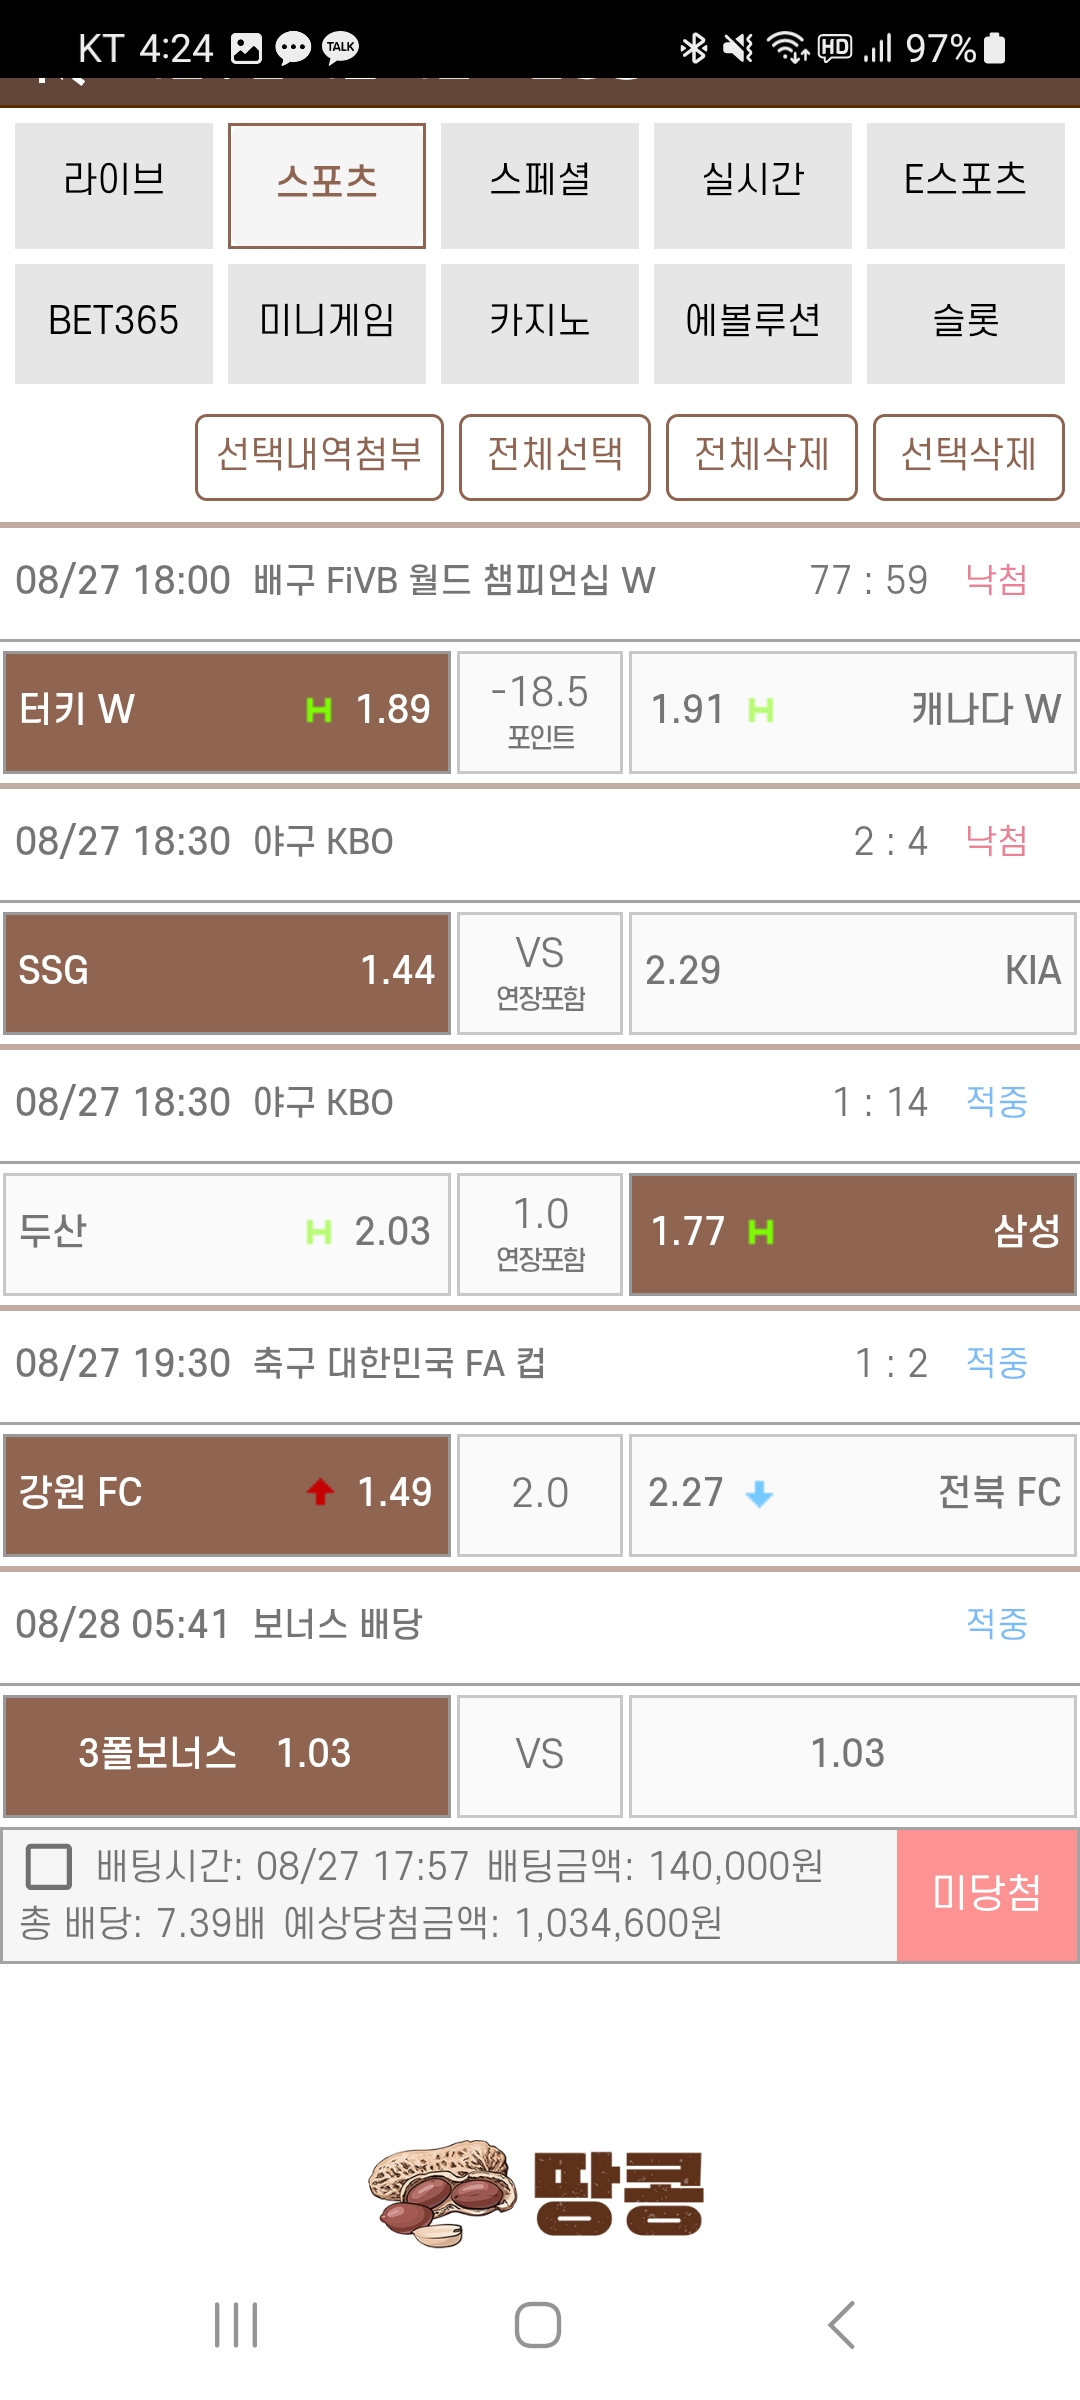Open the 미니게임 category
1080x2400 pixels.
point(327,323)
